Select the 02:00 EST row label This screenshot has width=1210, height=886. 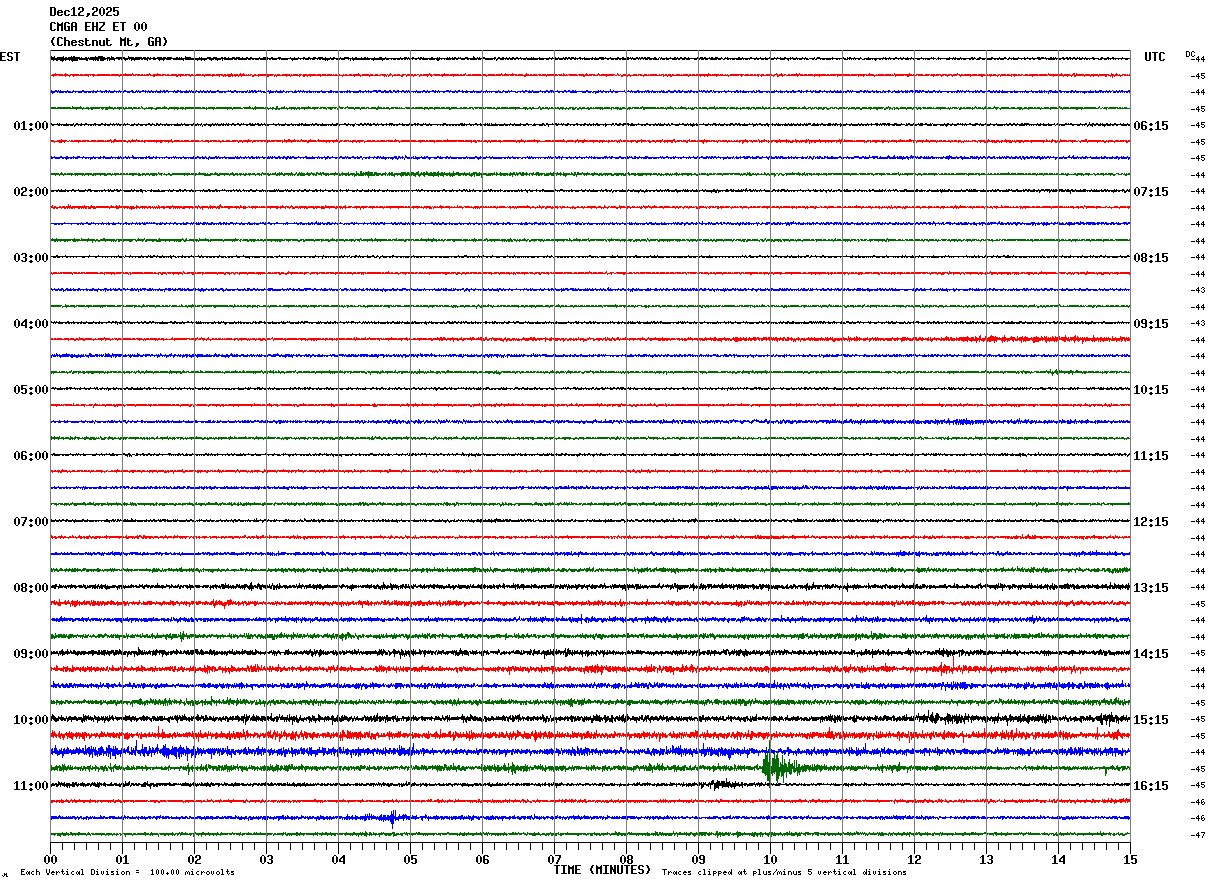31,192
